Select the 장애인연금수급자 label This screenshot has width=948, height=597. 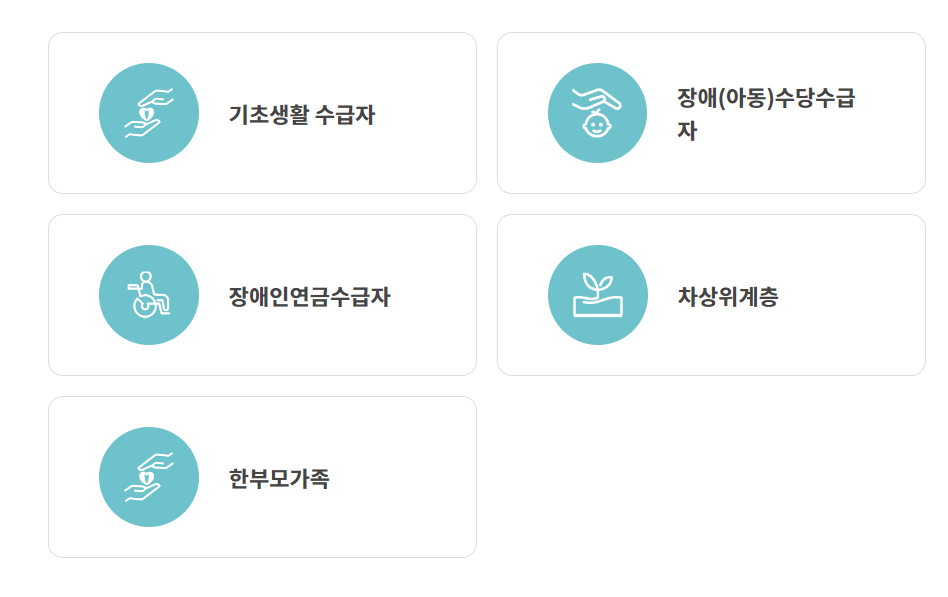point(310,296)
